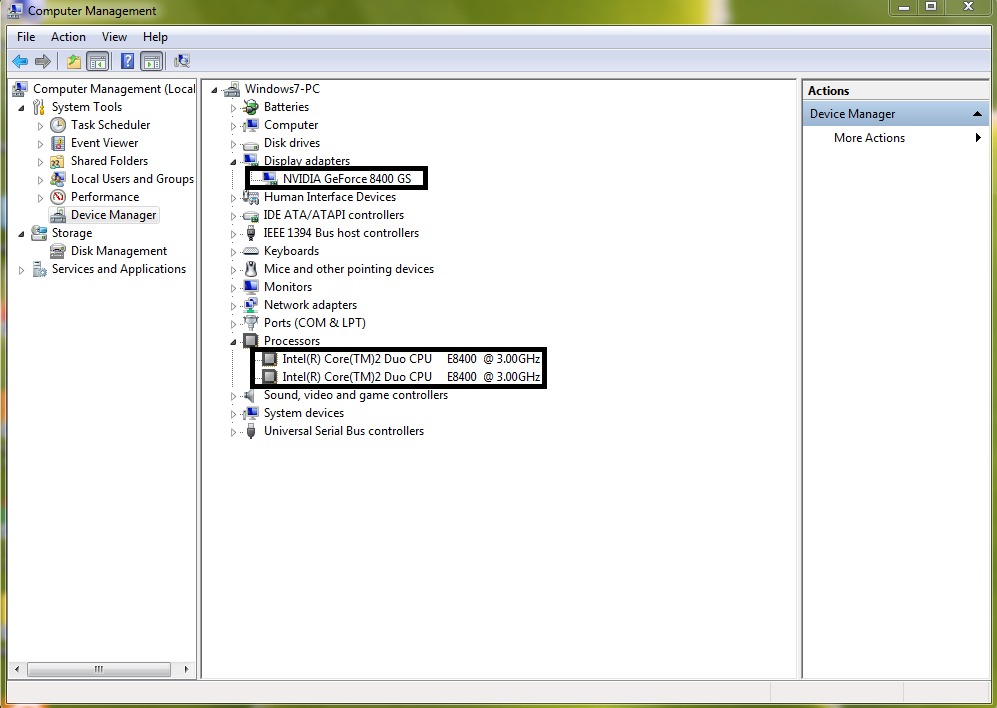
Task: Click the Shared Folders icon
Action: [58, 161]
